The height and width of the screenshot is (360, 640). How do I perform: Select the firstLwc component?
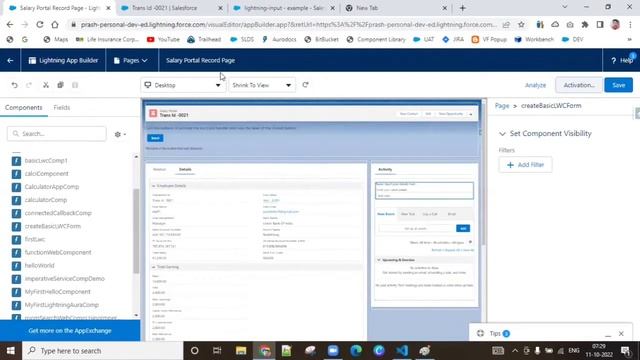[35, 239]
